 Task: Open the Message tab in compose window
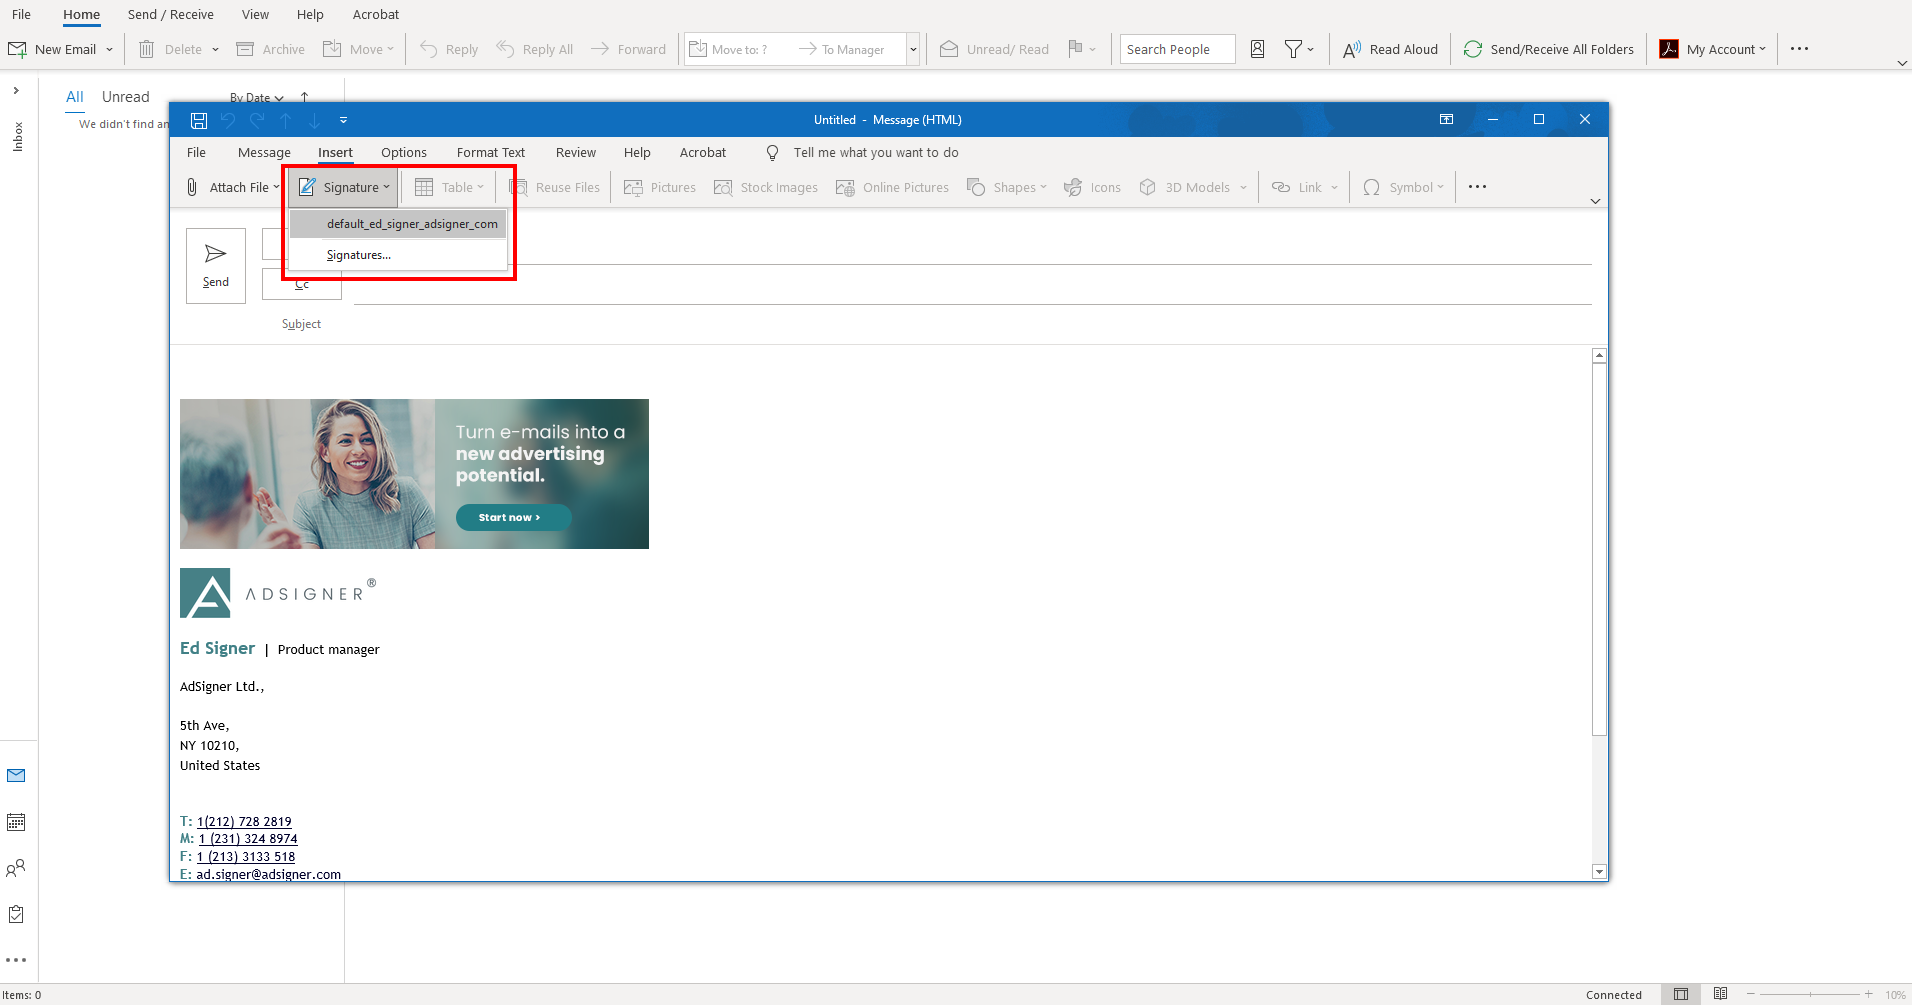click(x=264, y=152)
